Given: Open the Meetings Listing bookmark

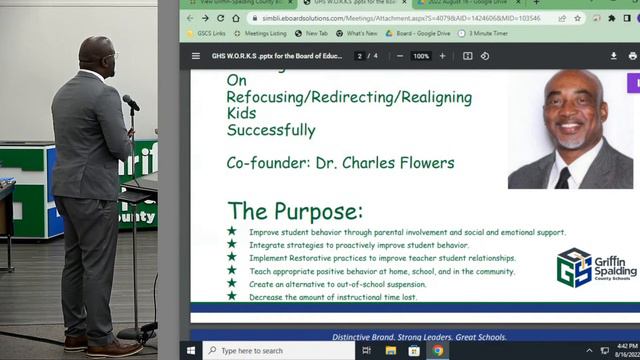Looking at the screenshot, I should [x=260, y=33].
